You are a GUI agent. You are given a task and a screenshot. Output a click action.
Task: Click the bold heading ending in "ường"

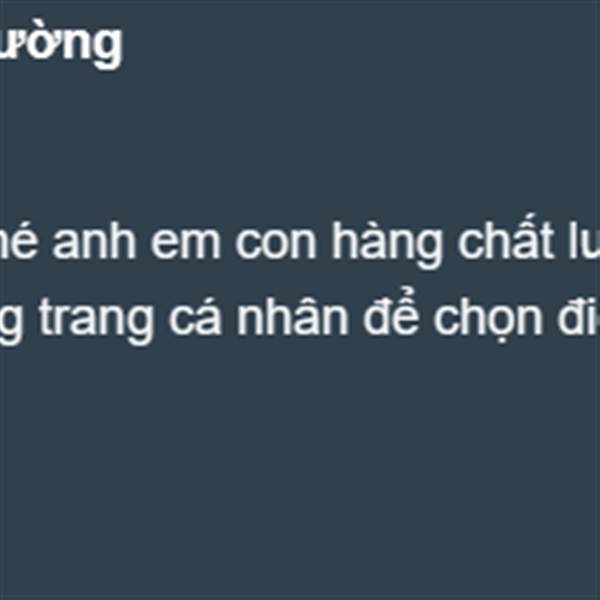pos(61,46)
